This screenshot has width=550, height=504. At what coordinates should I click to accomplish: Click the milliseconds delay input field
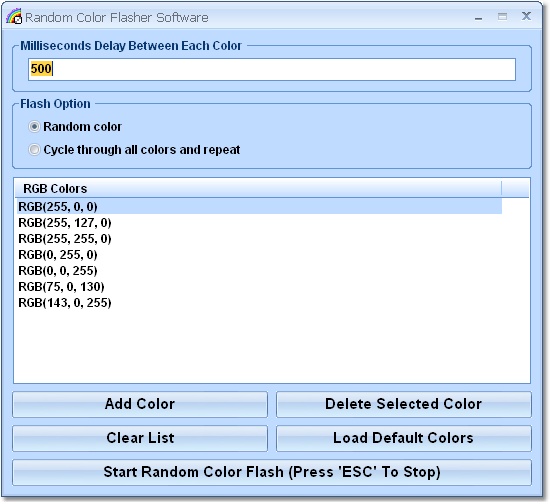[x=272, y=69]
